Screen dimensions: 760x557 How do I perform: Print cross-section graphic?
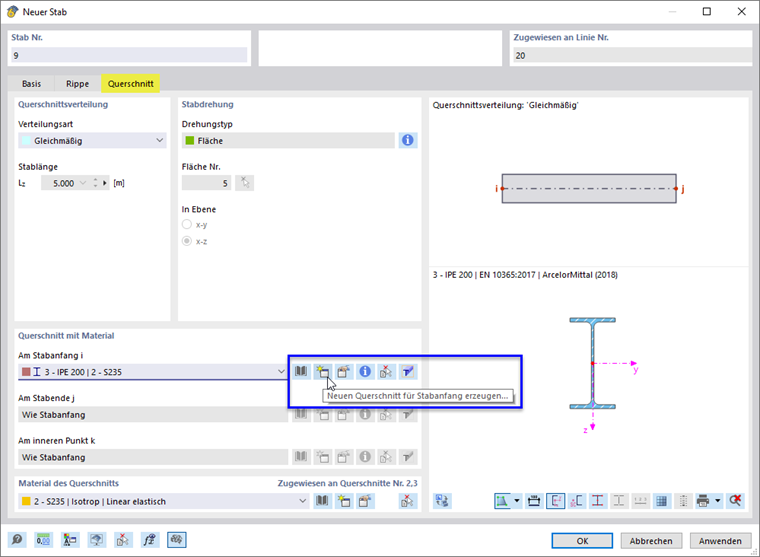click(703, 501)
